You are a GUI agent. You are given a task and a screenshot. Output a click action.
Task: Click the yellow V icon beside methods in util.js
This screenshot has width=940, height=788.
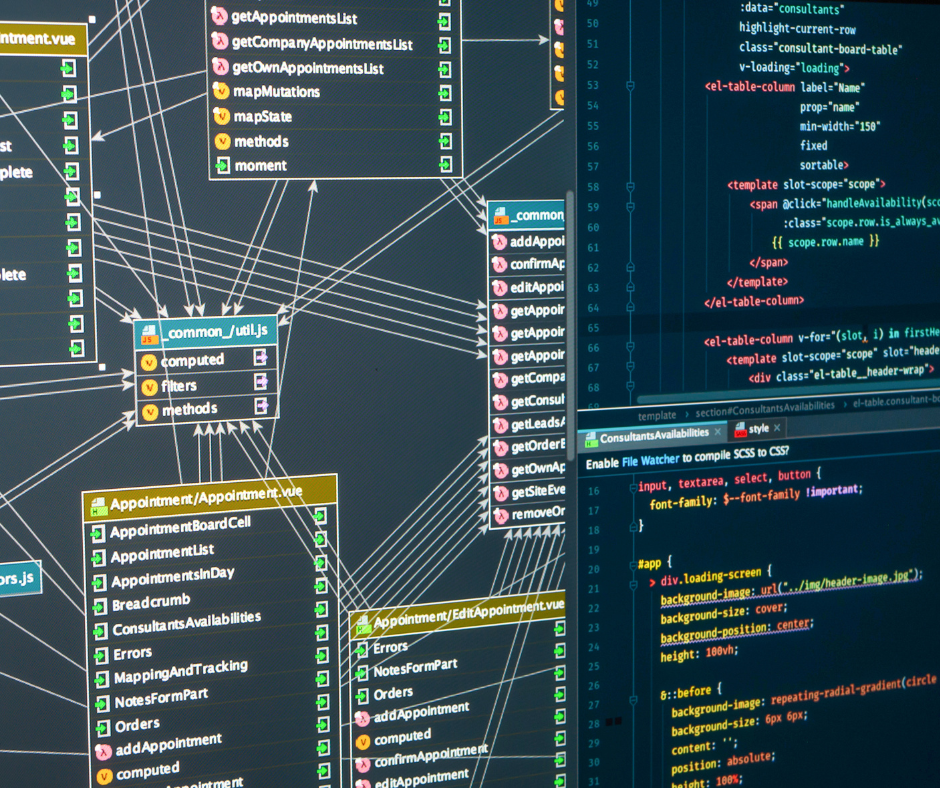tap(149, 411)
